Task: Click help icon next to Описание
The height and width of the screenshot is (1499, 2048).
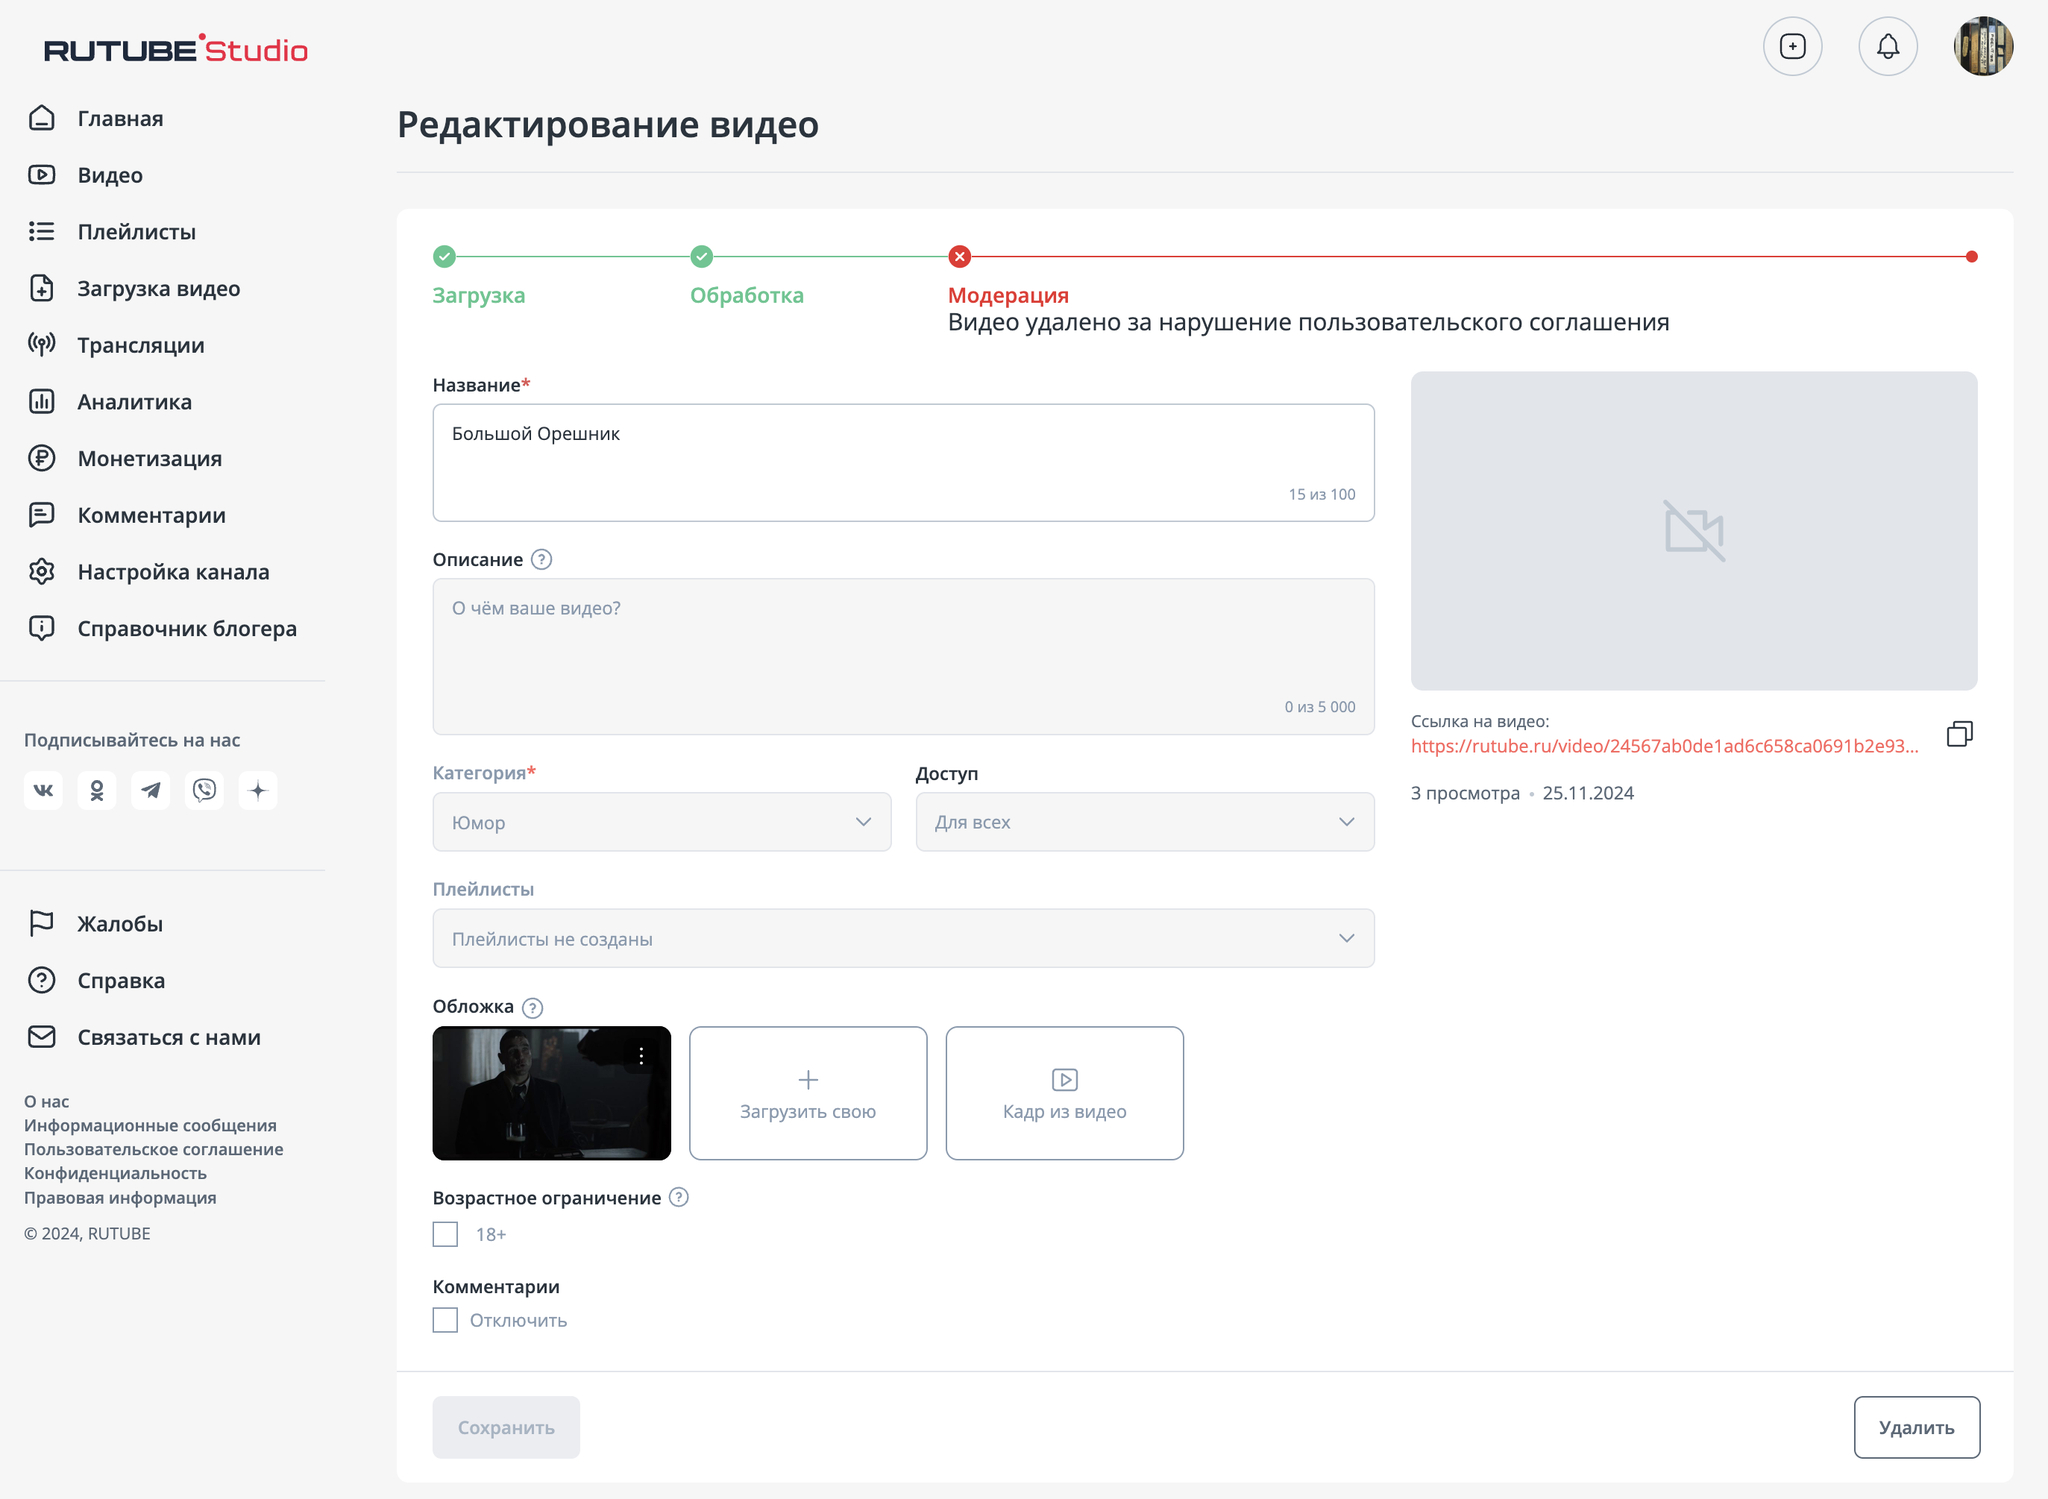Action: 541,560
